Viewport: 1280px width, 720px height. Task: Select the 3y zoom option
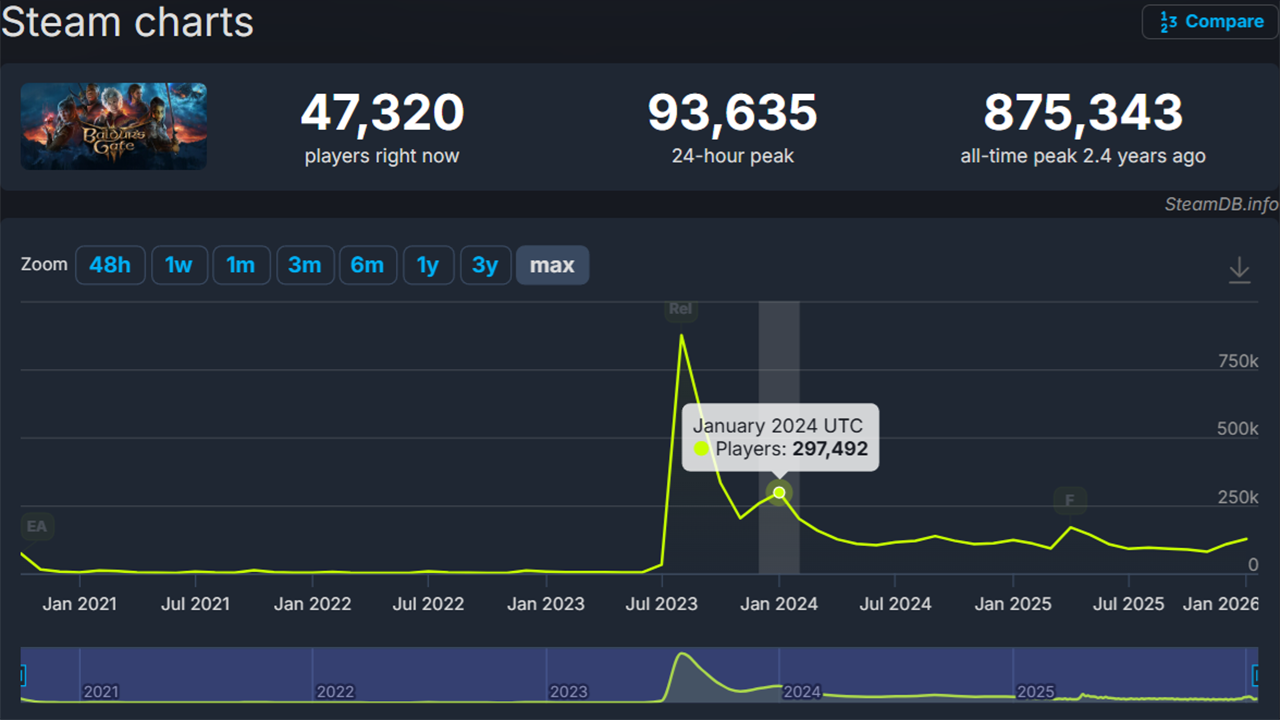click(485, 266)
